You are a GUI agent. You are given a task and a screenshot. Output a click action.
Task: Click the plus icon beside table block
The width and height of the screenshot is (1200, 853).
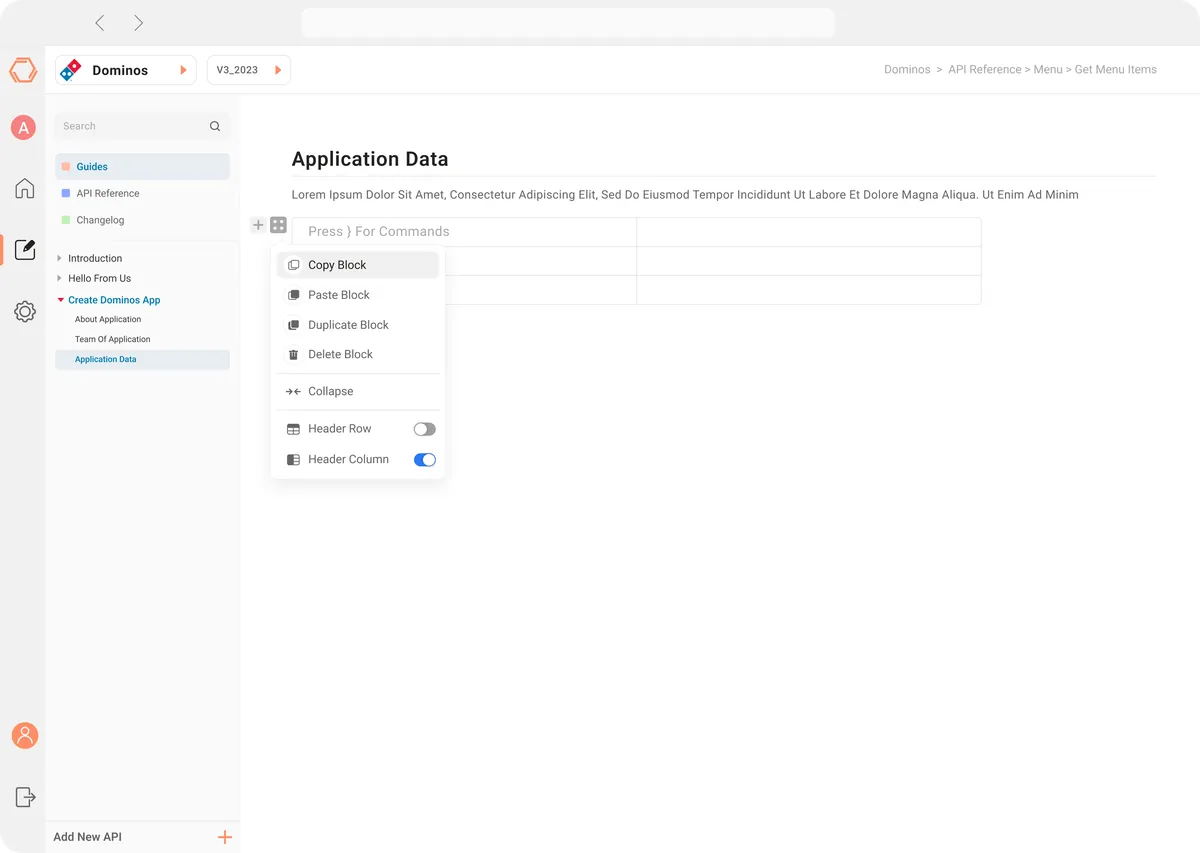(x=258, y=225)
